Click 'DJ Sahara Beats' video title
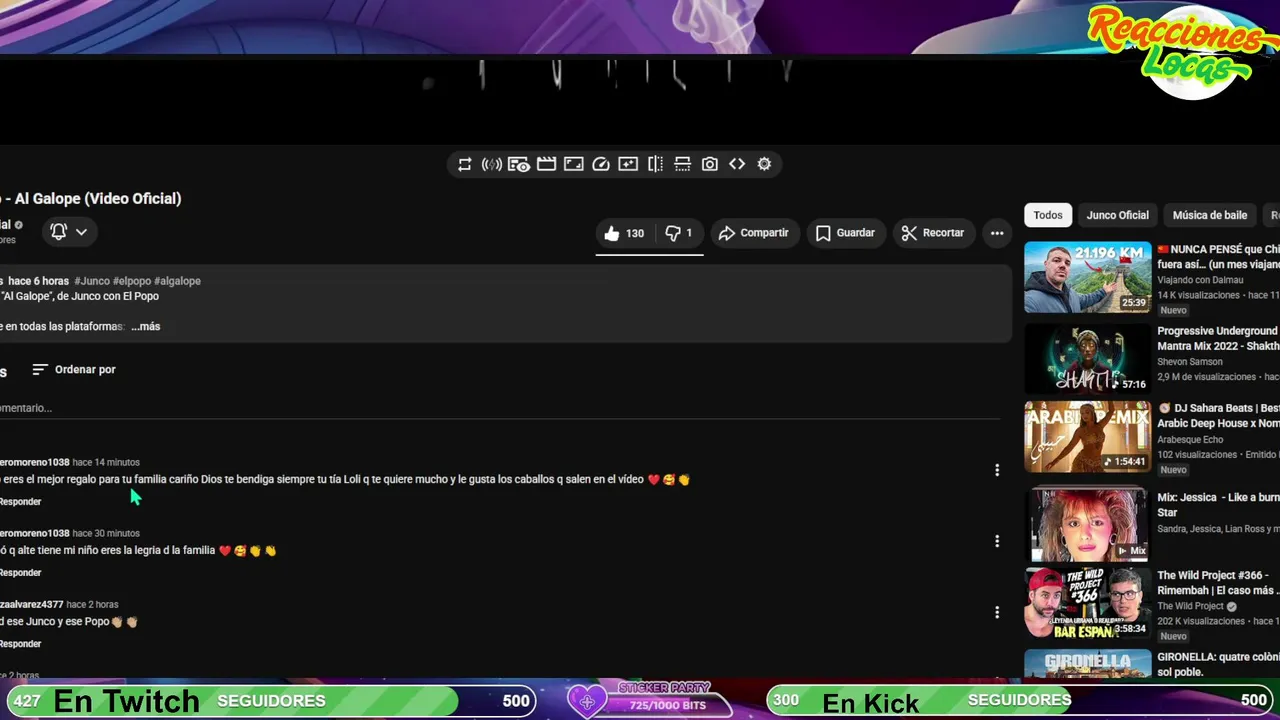 pyautogui.click(x=1218, y=416)
